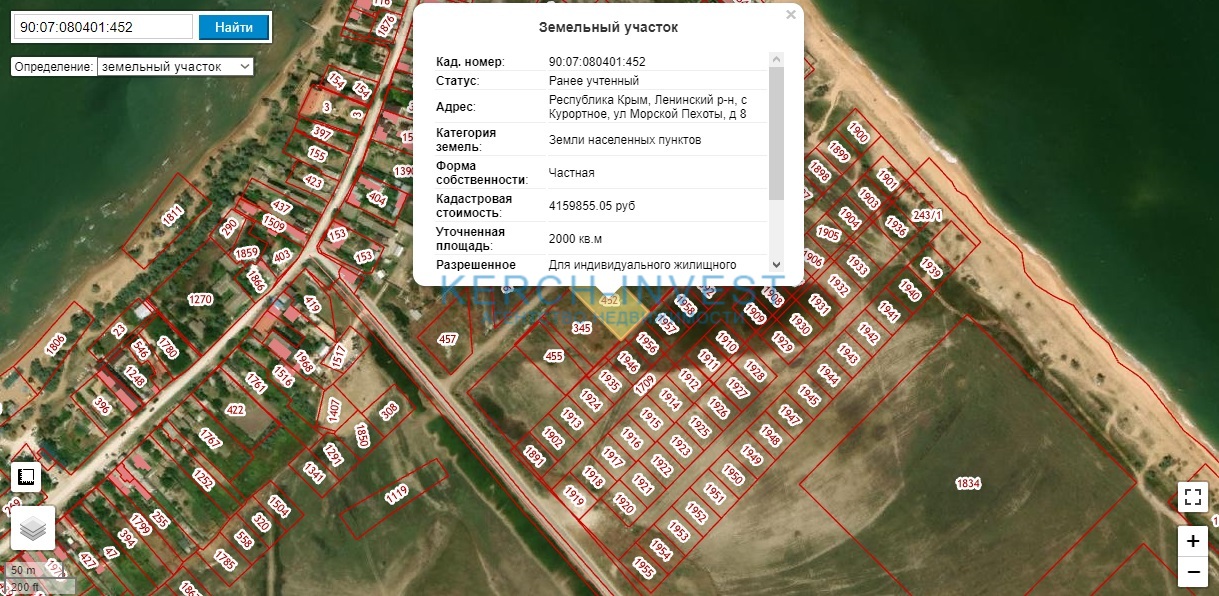Screen dimensions: 1219x596
Task: Open the Определение type dropdown
Action: click(175, 66)
